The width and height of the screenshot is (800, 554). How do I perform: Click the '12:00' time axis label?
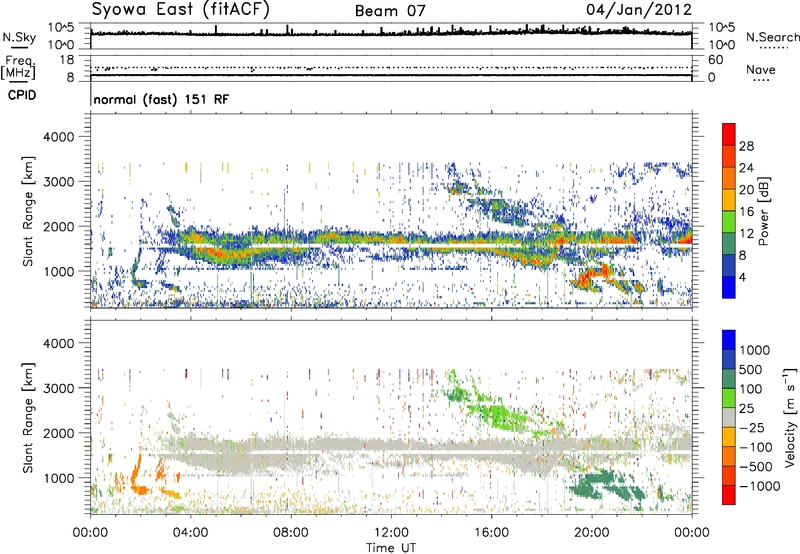(x=391, y=533)
